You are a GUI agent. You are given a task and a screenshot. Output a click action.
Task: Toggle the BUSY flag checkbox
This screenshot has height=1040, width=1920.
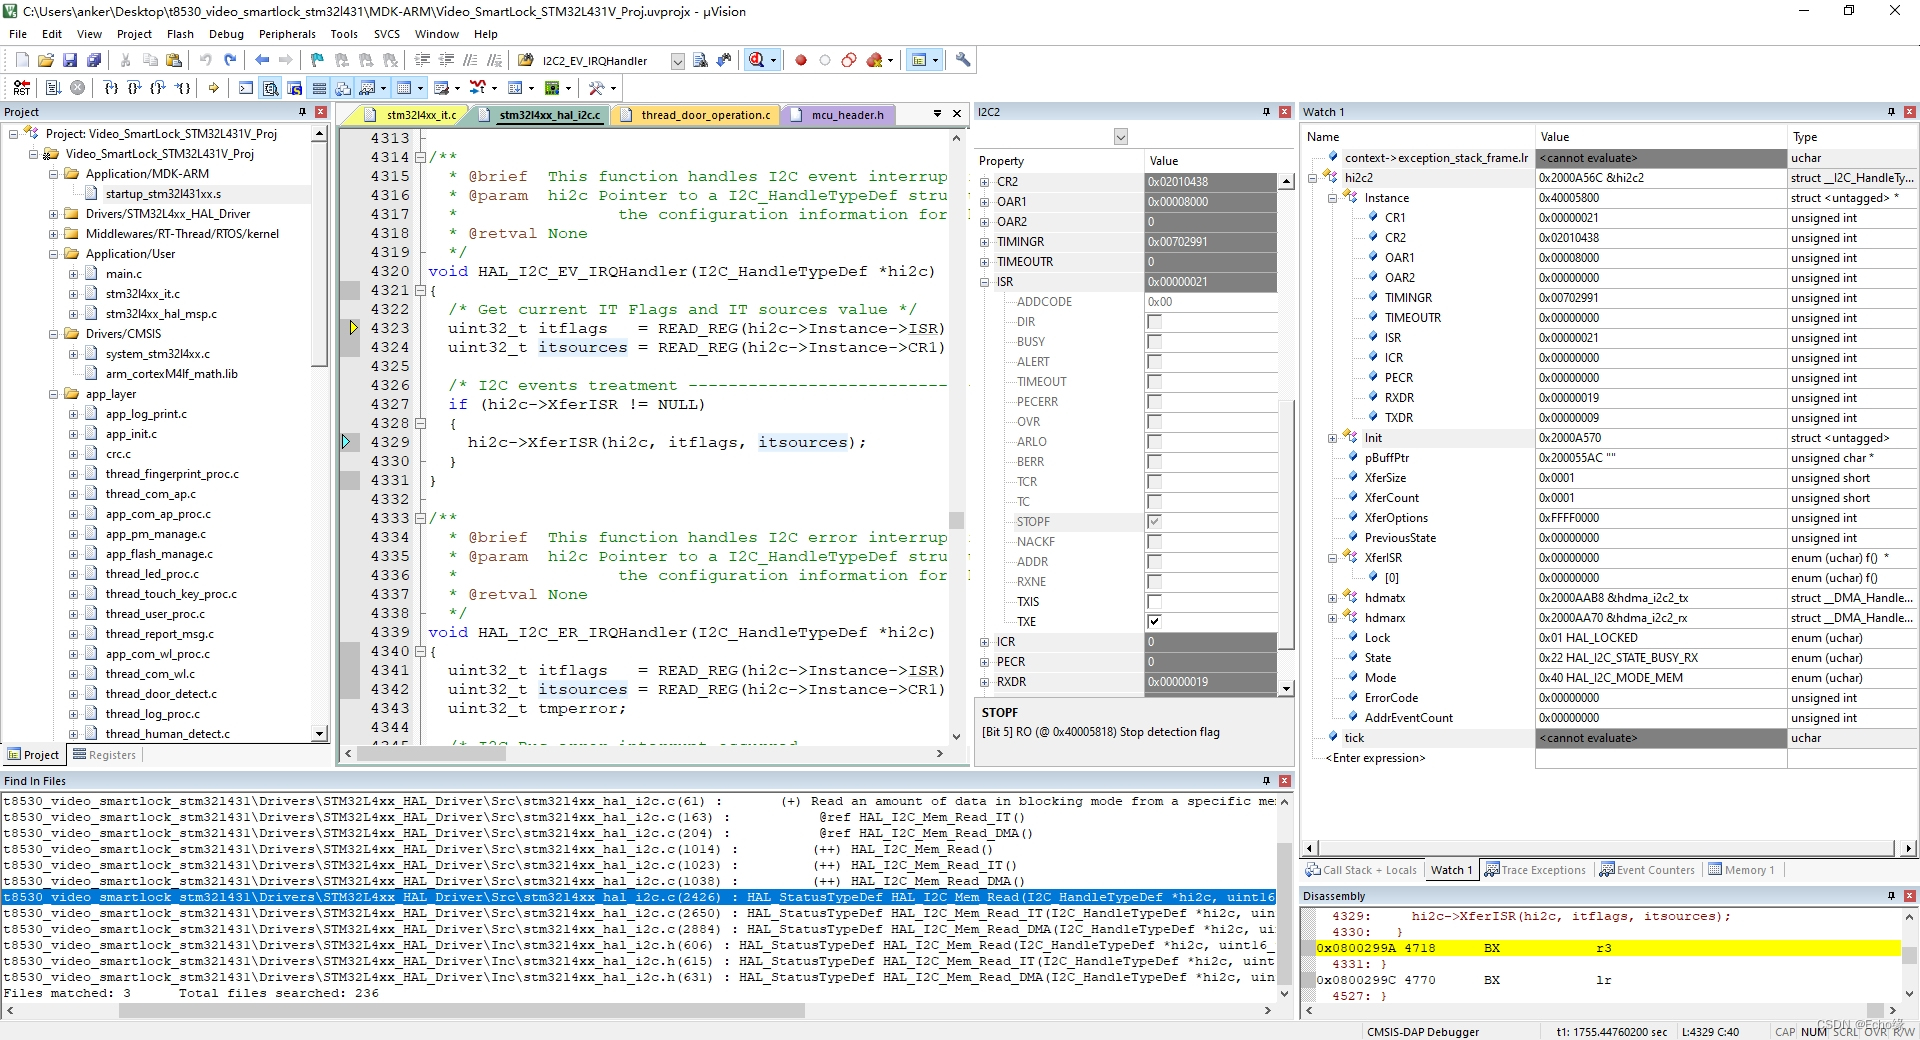pyautogui.click(x=1154, y=342)
